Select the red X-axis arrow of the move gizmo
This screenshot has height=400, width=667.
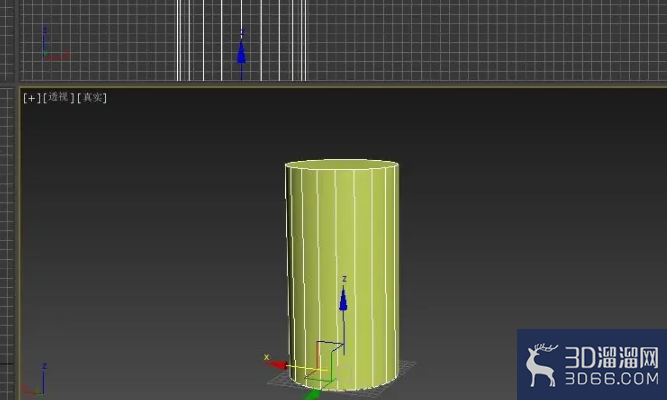tap(278, 365)
